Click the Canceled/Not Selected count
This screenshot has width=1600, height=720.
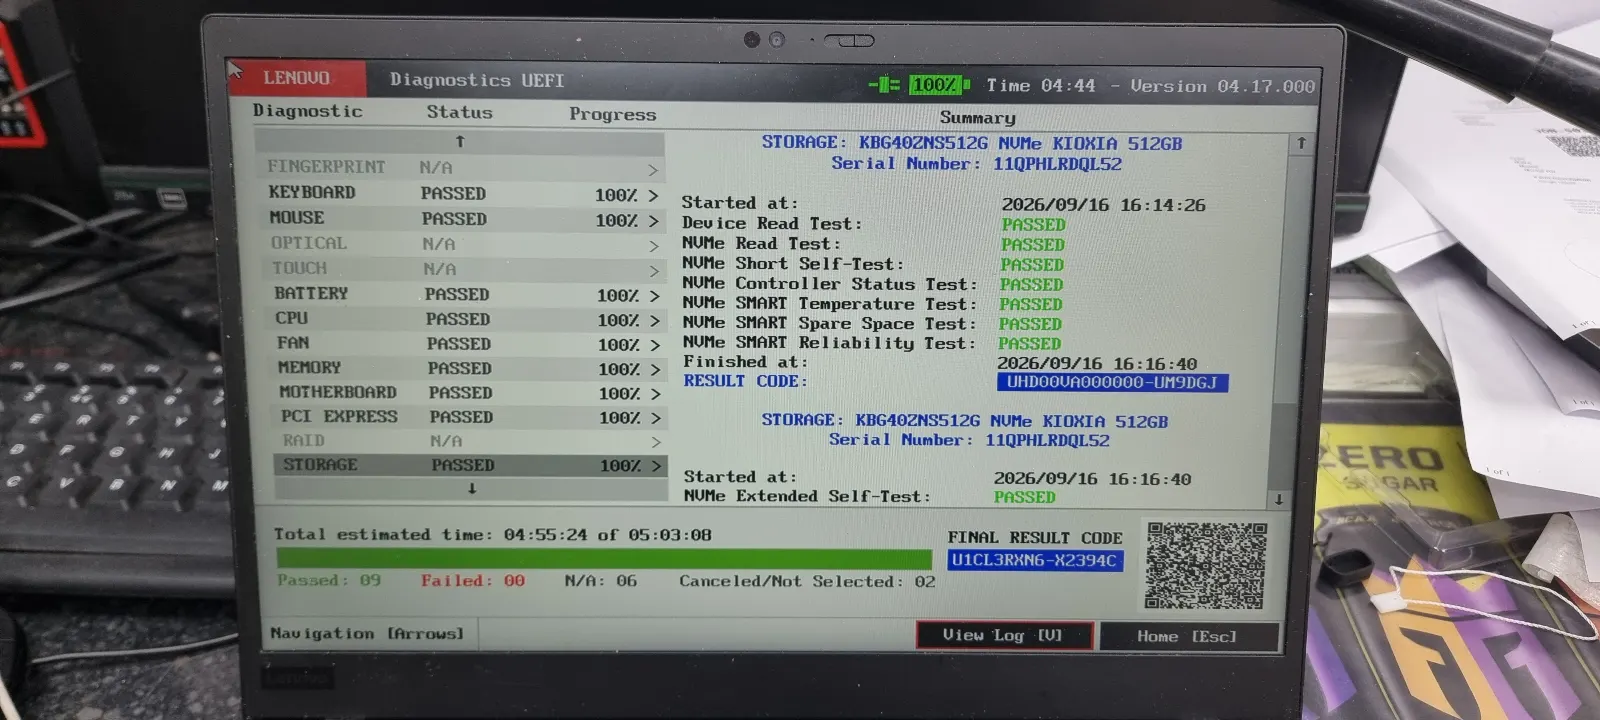click(807, 581)
